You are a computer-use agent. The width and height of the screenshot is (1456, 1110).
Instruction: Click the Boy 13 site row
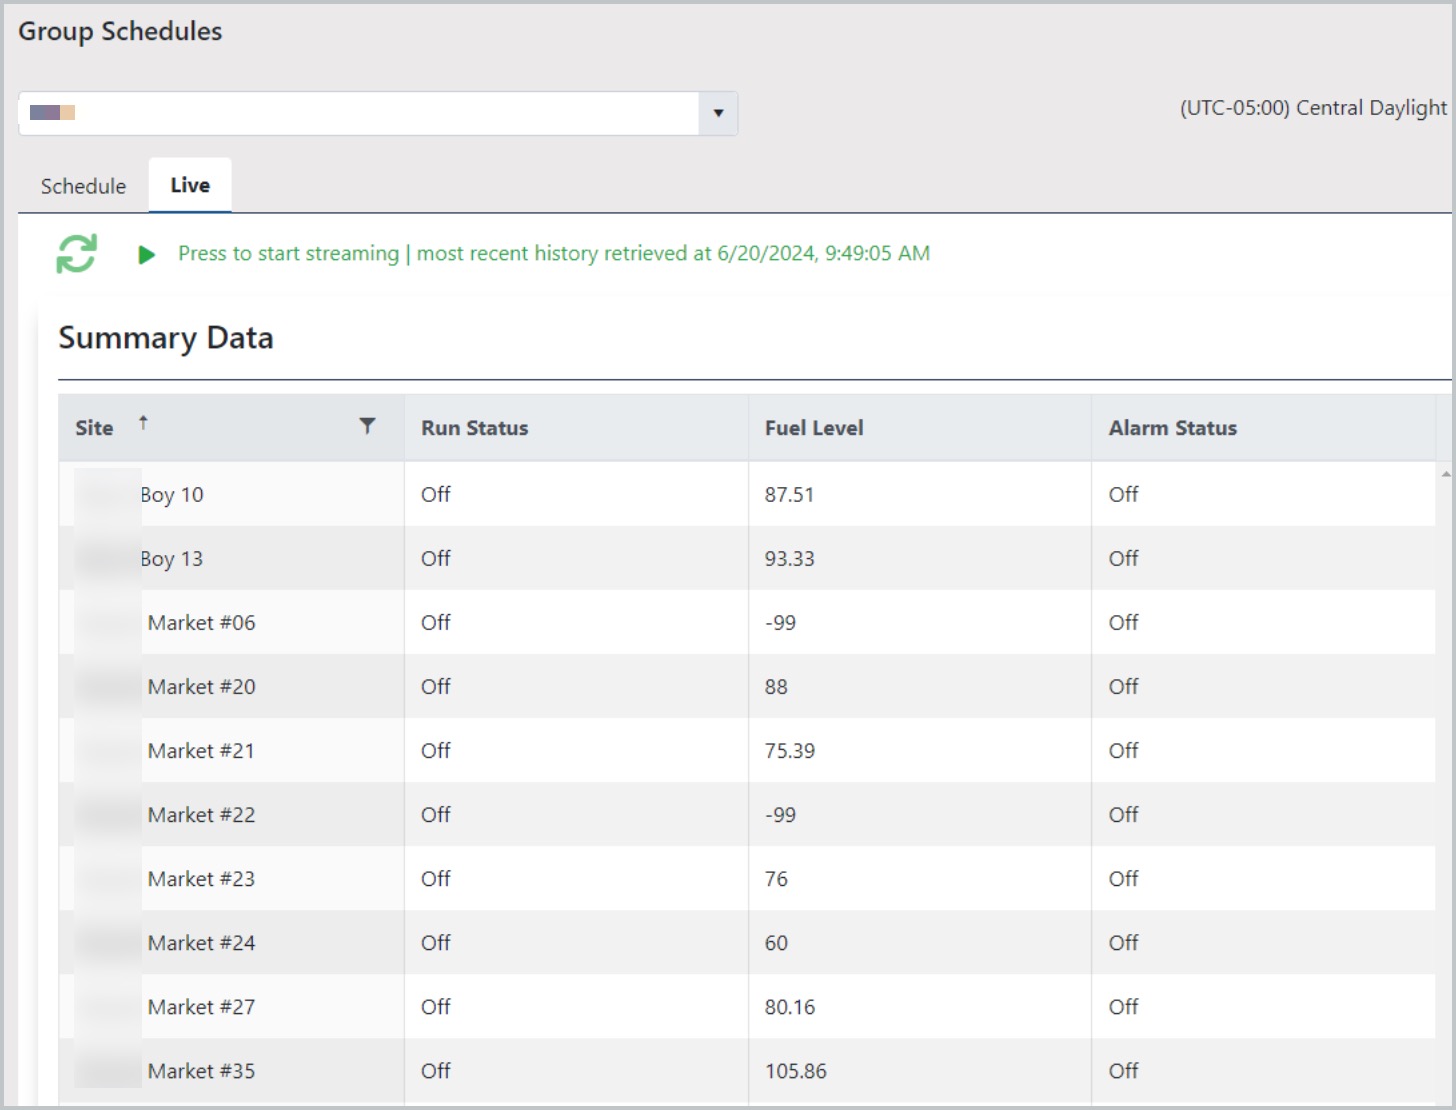point(172,559)
